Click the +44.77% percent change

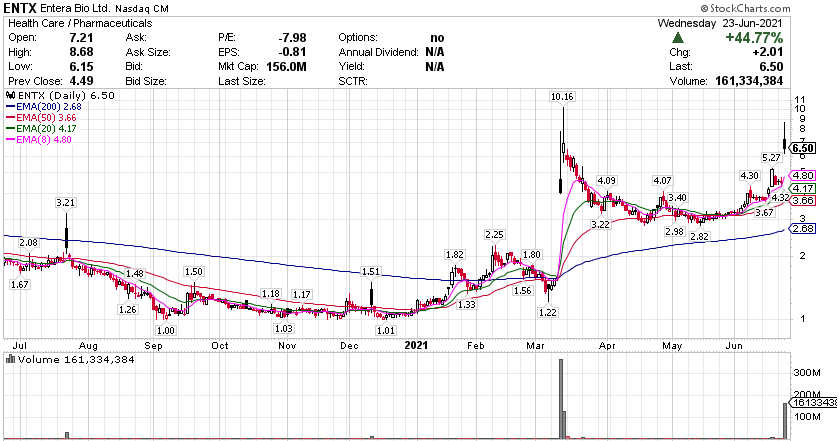pos(754,38)
